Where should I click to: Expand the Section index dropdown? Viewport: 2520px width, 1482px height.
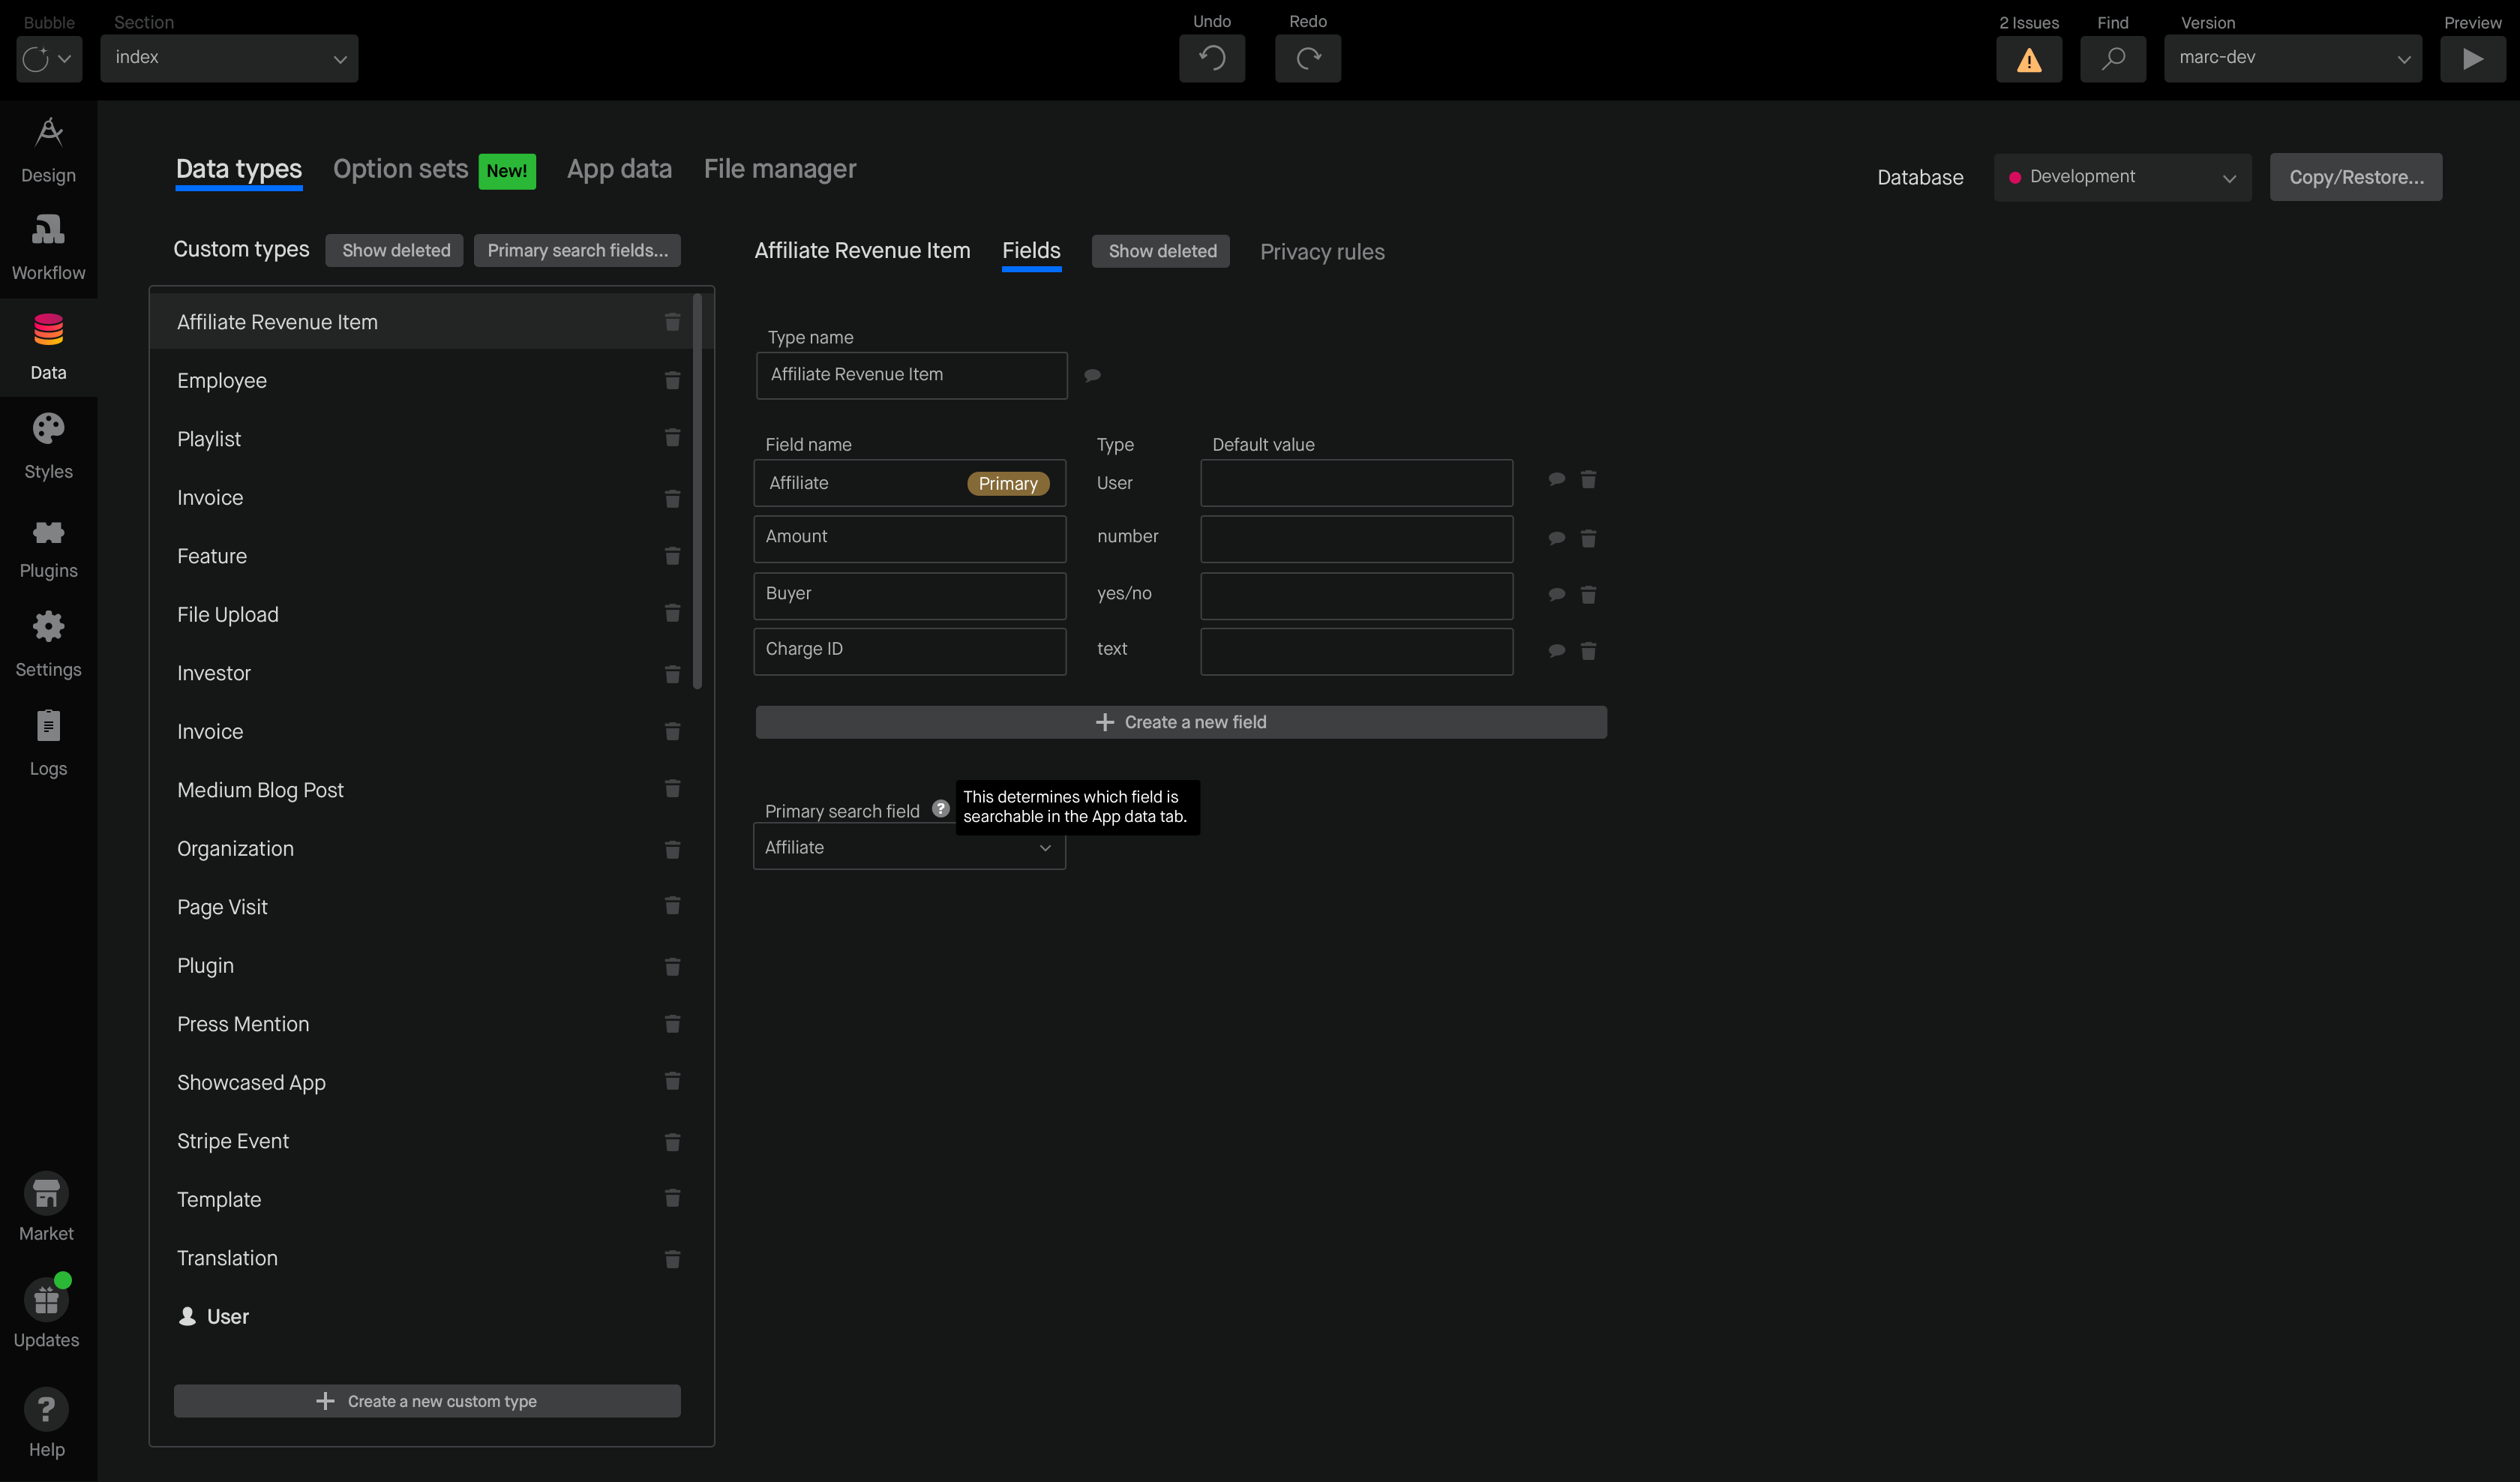click(x=229, y=58)
